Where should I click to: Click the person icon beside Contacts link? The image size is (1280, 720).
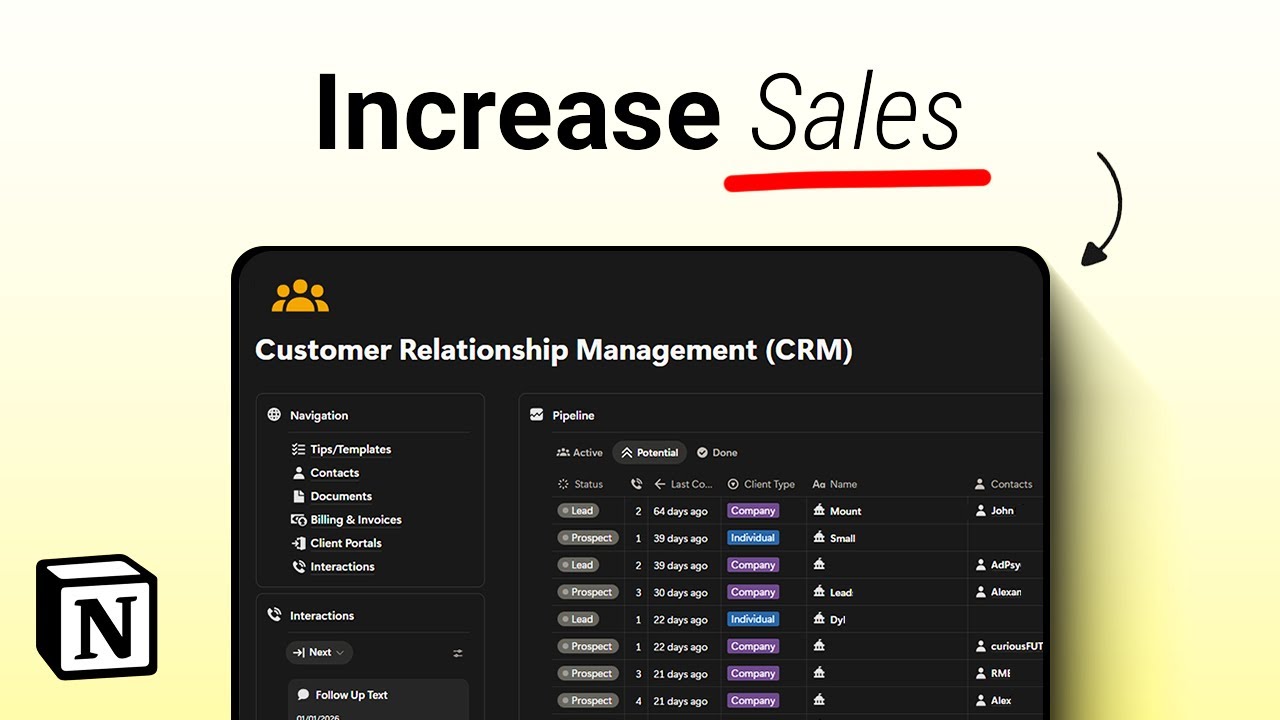click(x=298, y=473)
